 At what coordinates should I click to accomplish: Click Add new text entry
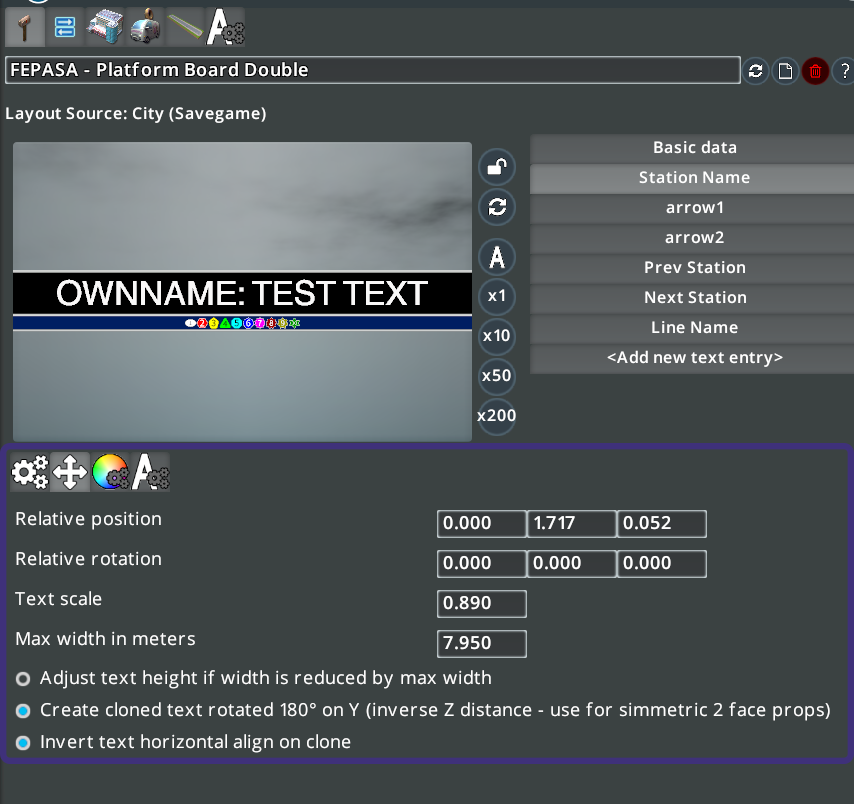pyautogui.click(x=692, y=357)
